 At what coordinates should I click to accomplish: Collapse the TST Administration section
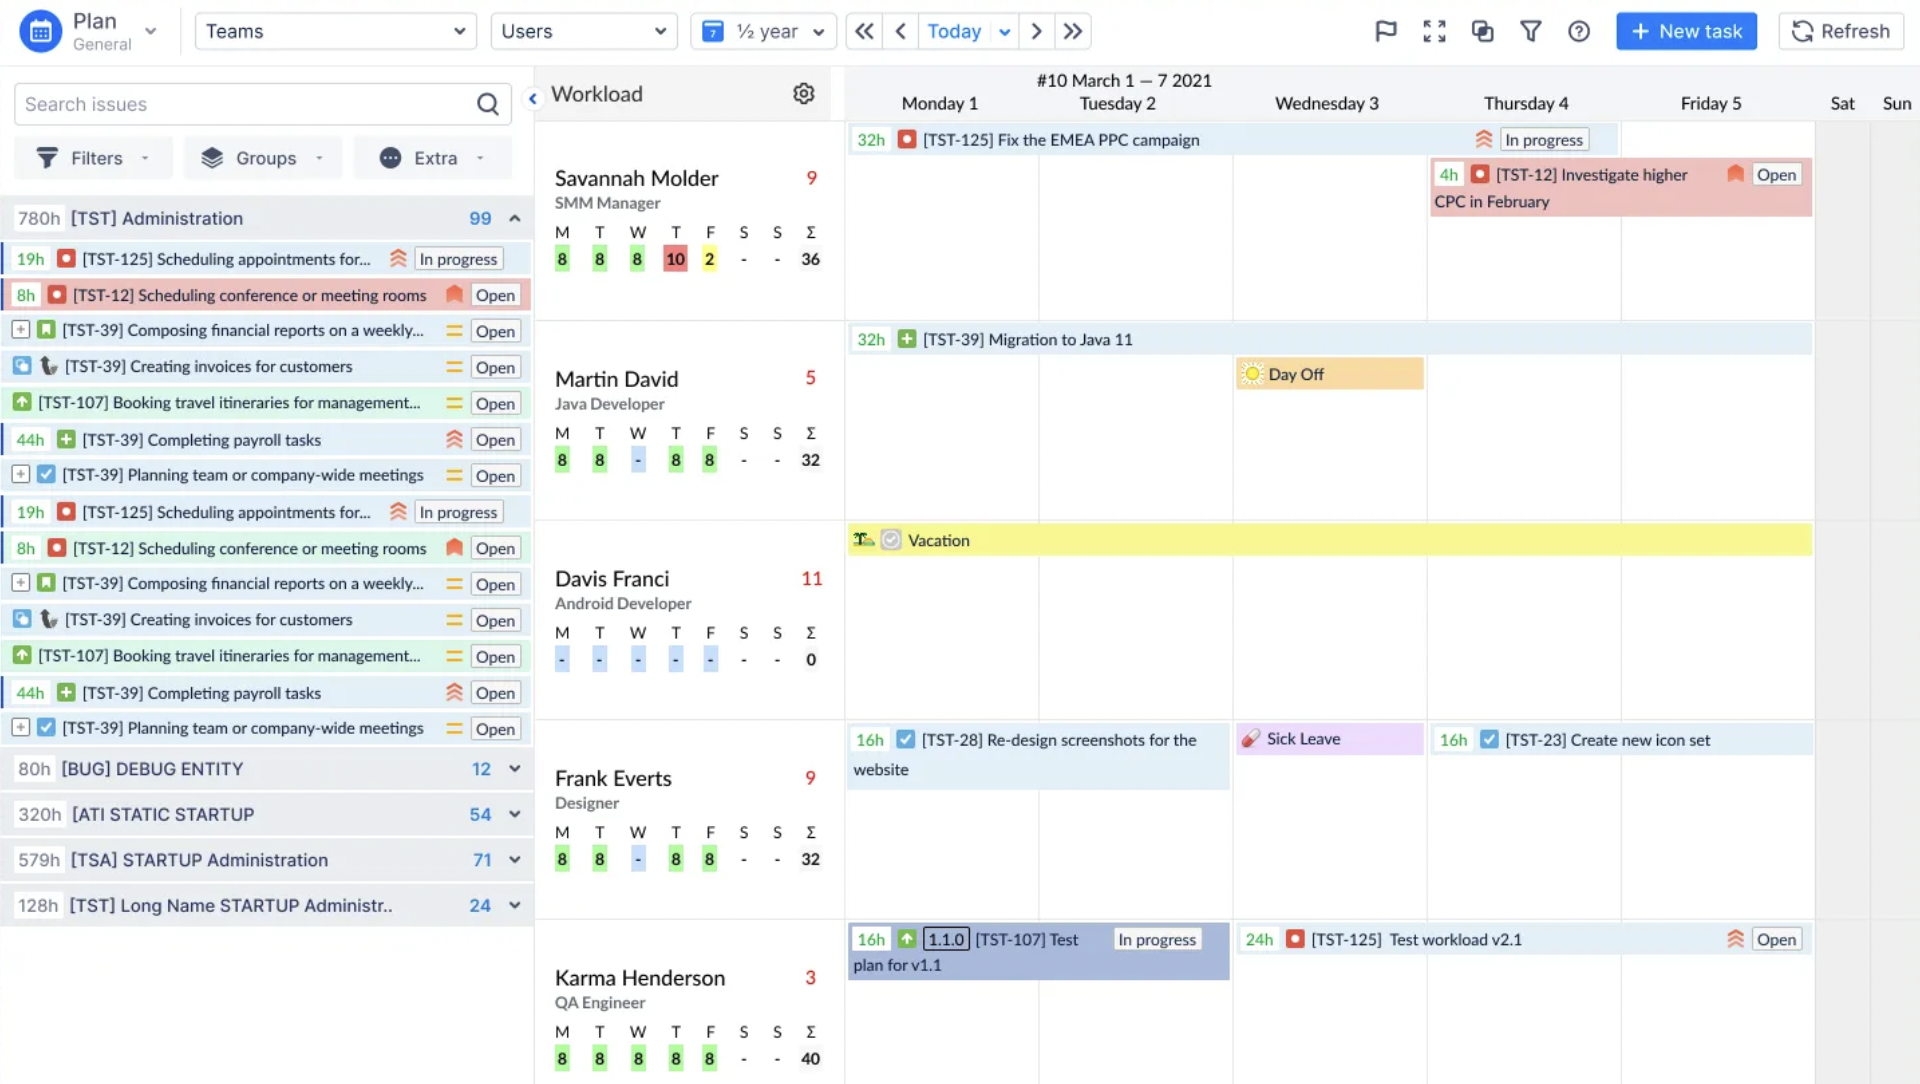coord(514,218)
